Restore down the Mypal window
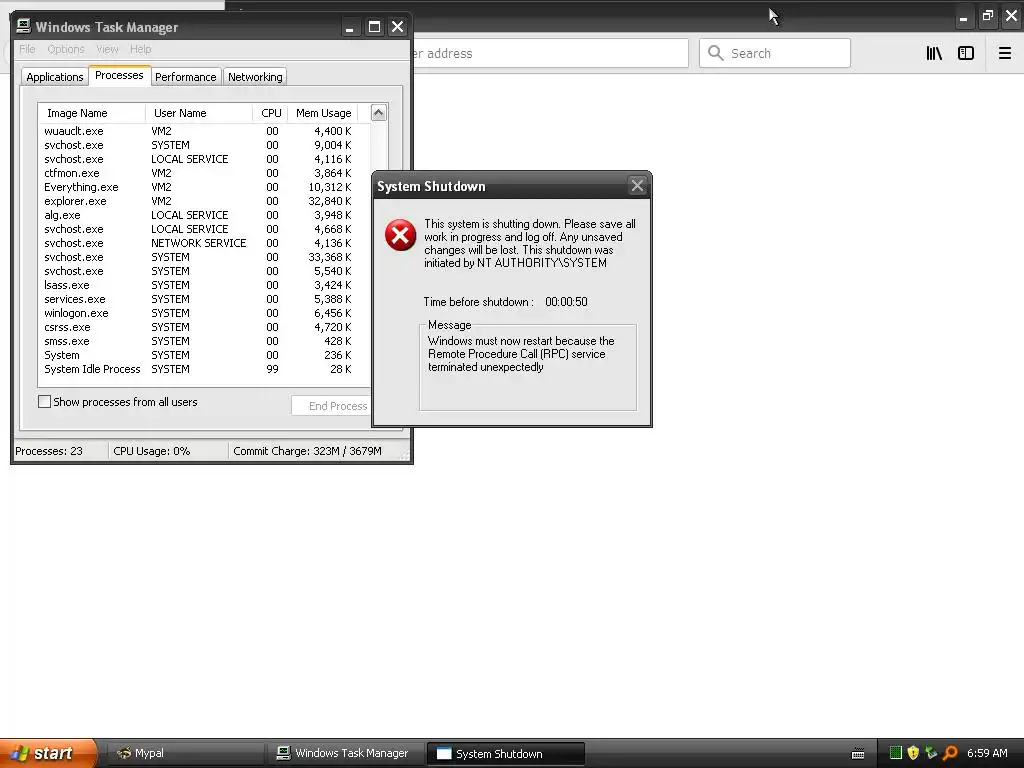Image resolution: width=1024 pixels, height=768 pixels. pyautogui.click(x=987, y=16)
